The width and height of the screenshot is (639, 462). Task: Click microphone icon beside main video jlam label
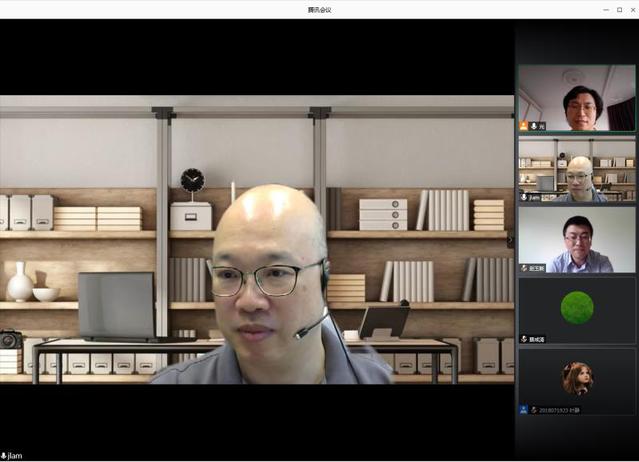pyautogui.click(x=4, y=456)
